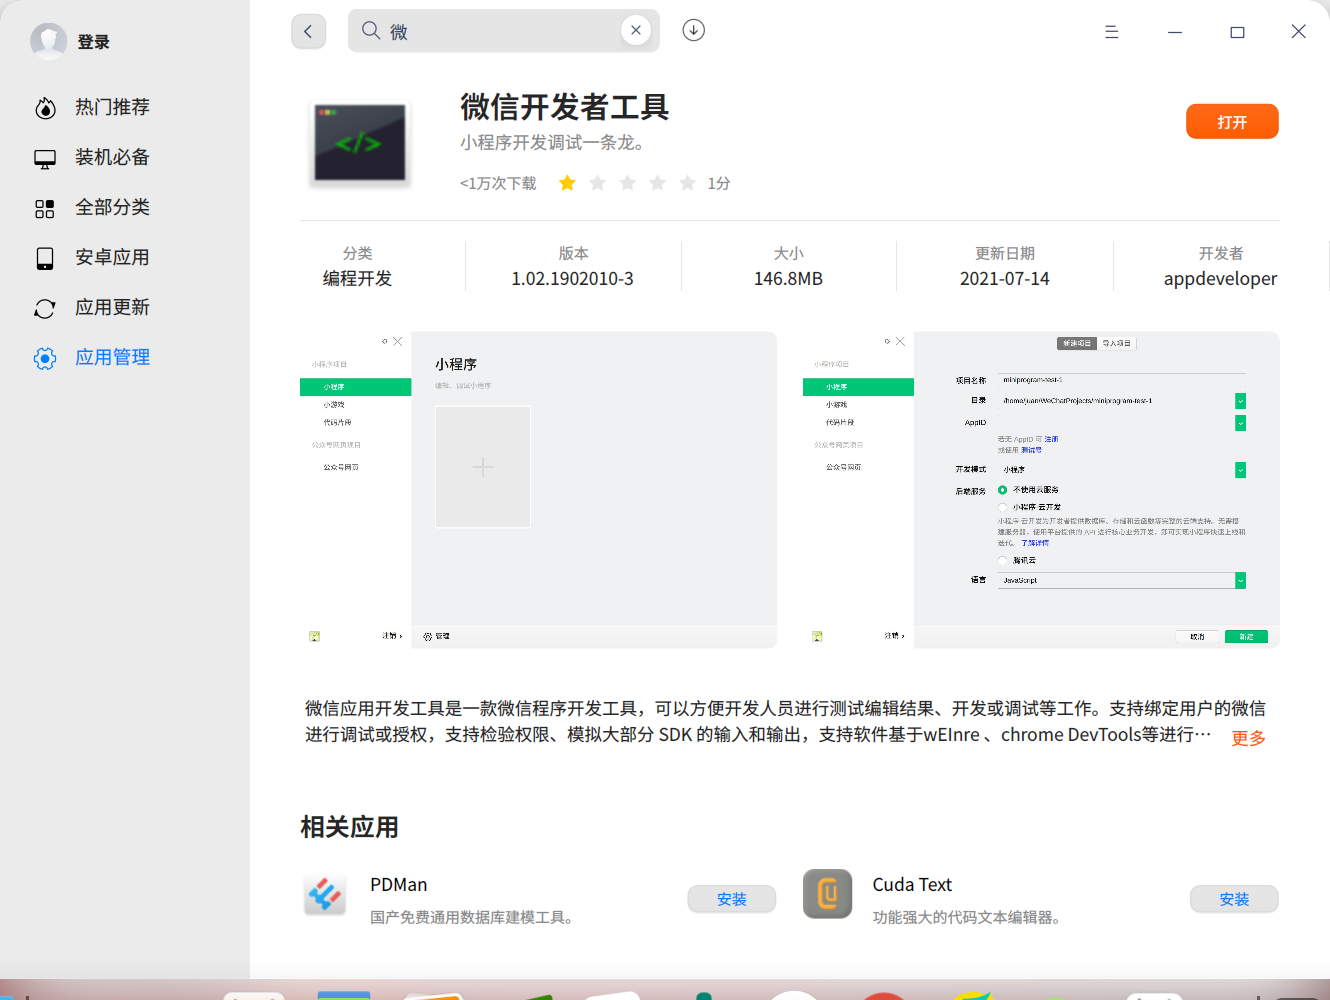Click the Cuda Text app icon

[x=828, y=894]
